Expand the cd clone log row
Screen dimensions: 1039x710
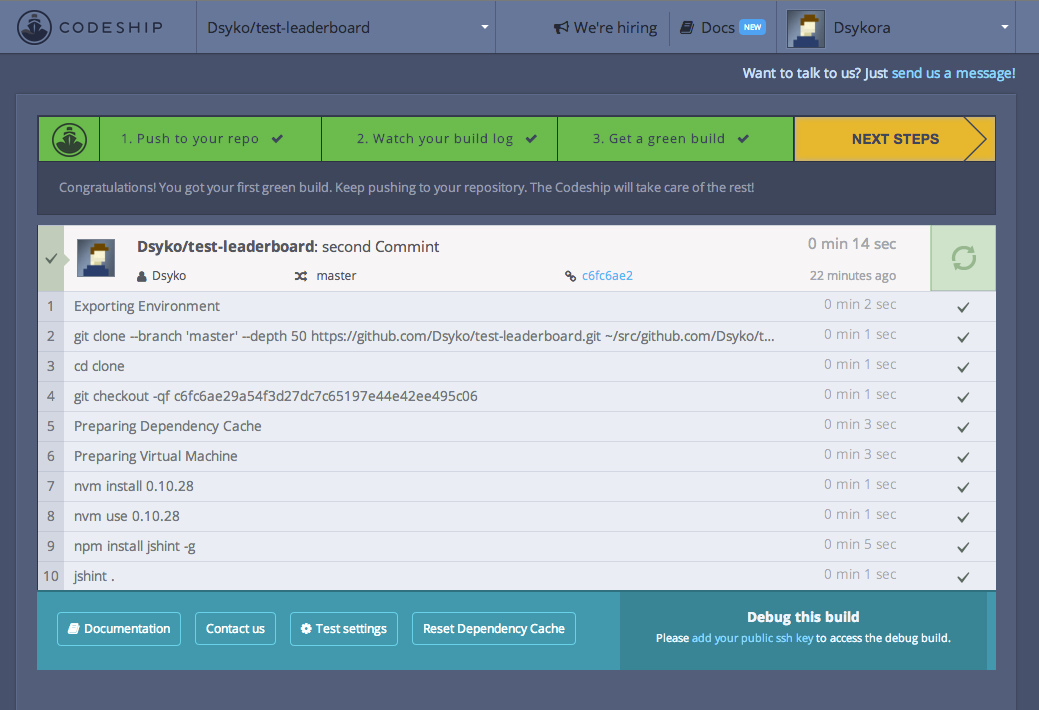tap(517, 366)
